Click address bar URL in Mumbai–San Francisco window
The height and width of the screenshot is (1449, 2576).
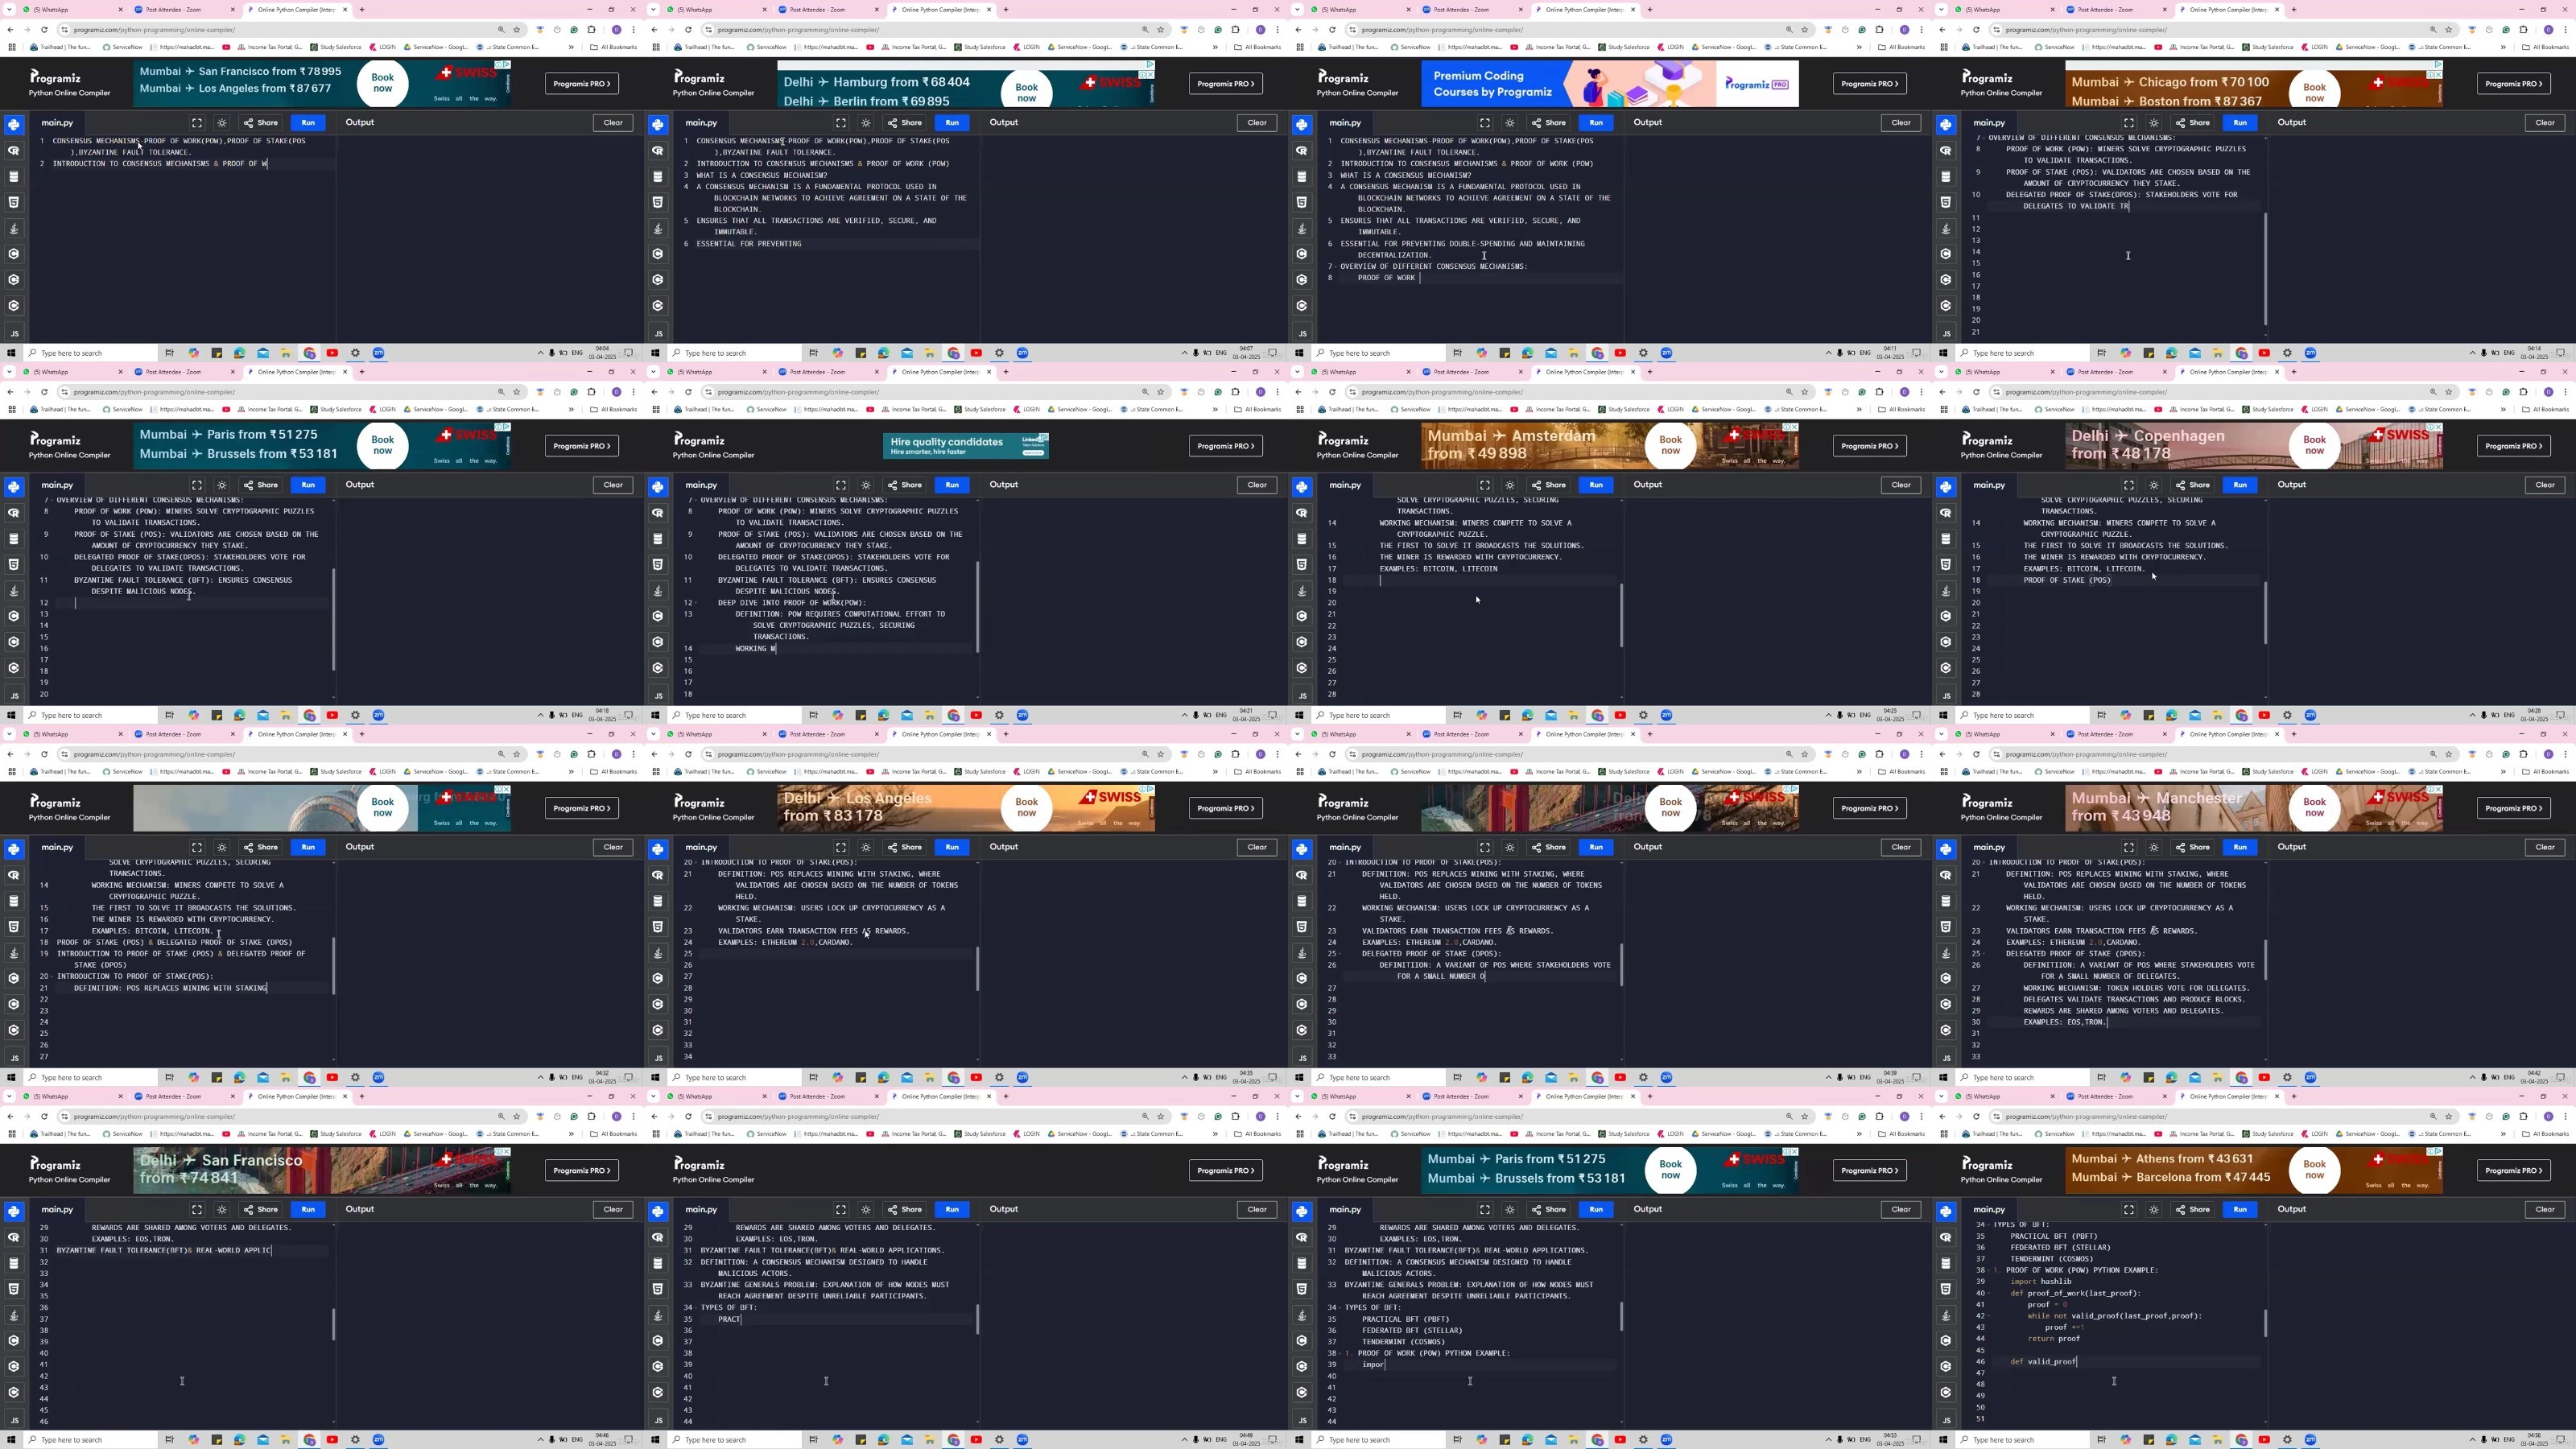[x=155, y=29]
